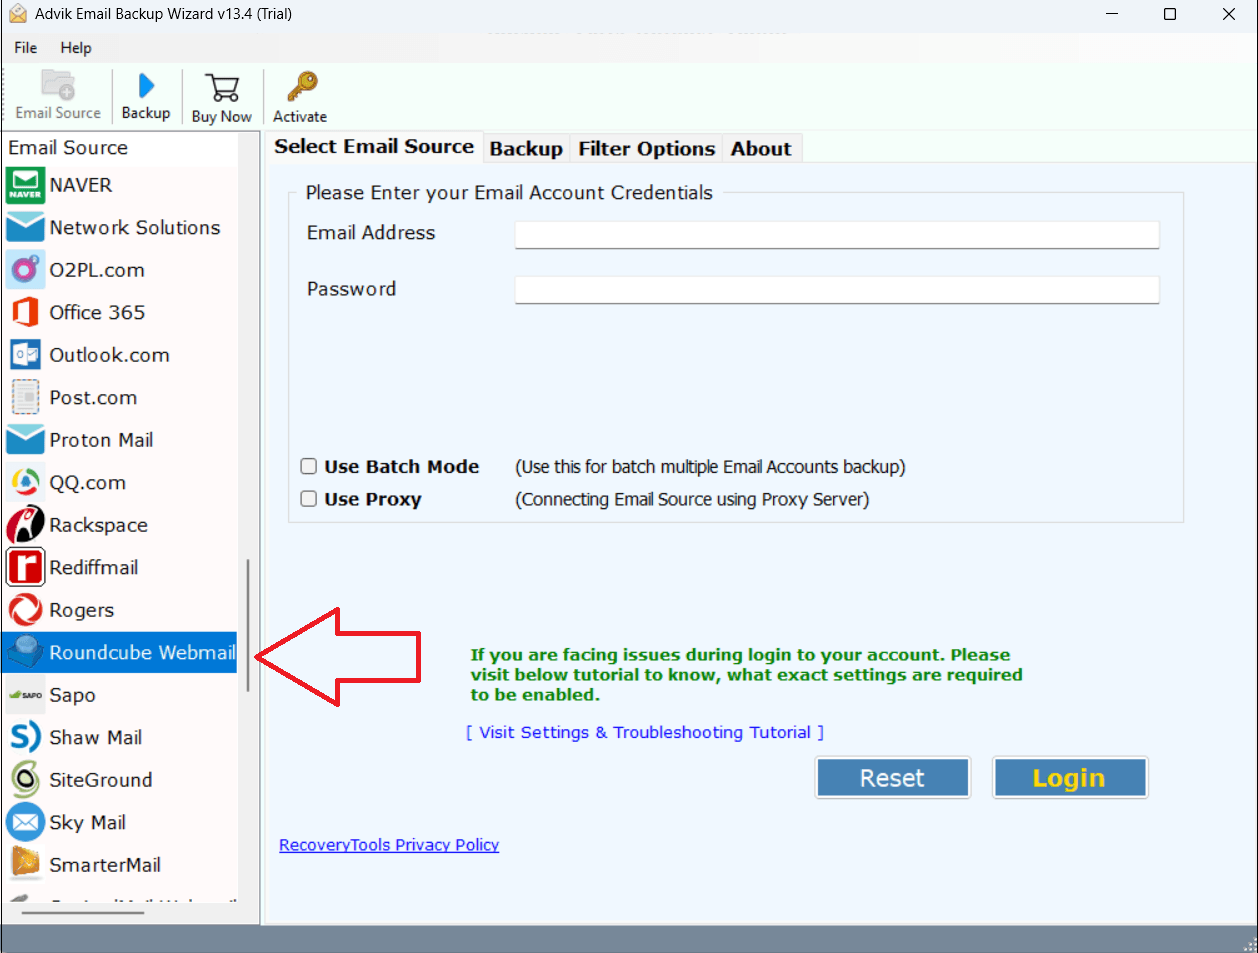Switch to Filter Options tab
Viewport: 1258px width, 953px height.
click(x=647, y=149)
